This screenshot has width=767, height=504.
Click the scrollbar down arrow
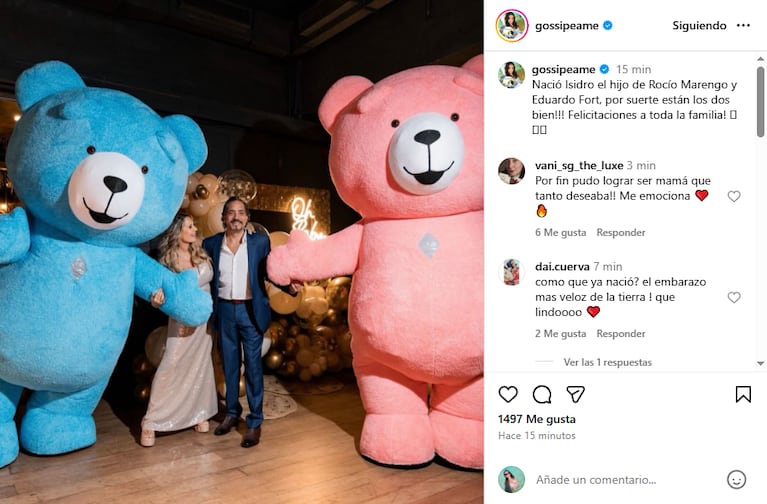pos(760,363)
